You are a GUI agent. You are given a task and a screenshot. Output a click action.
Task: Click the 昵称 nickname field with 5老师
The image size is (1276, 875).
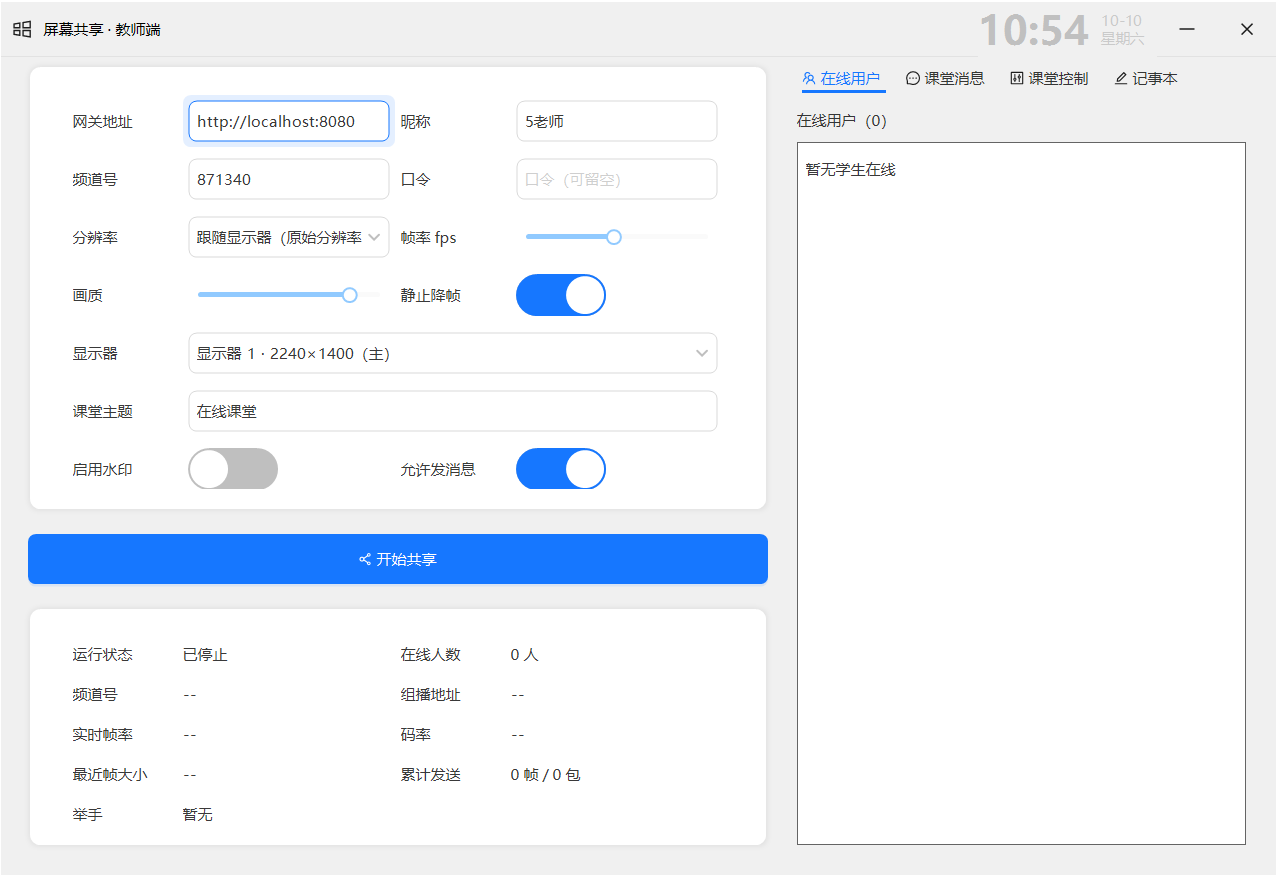pyautogui.click(x=617, y=121)
